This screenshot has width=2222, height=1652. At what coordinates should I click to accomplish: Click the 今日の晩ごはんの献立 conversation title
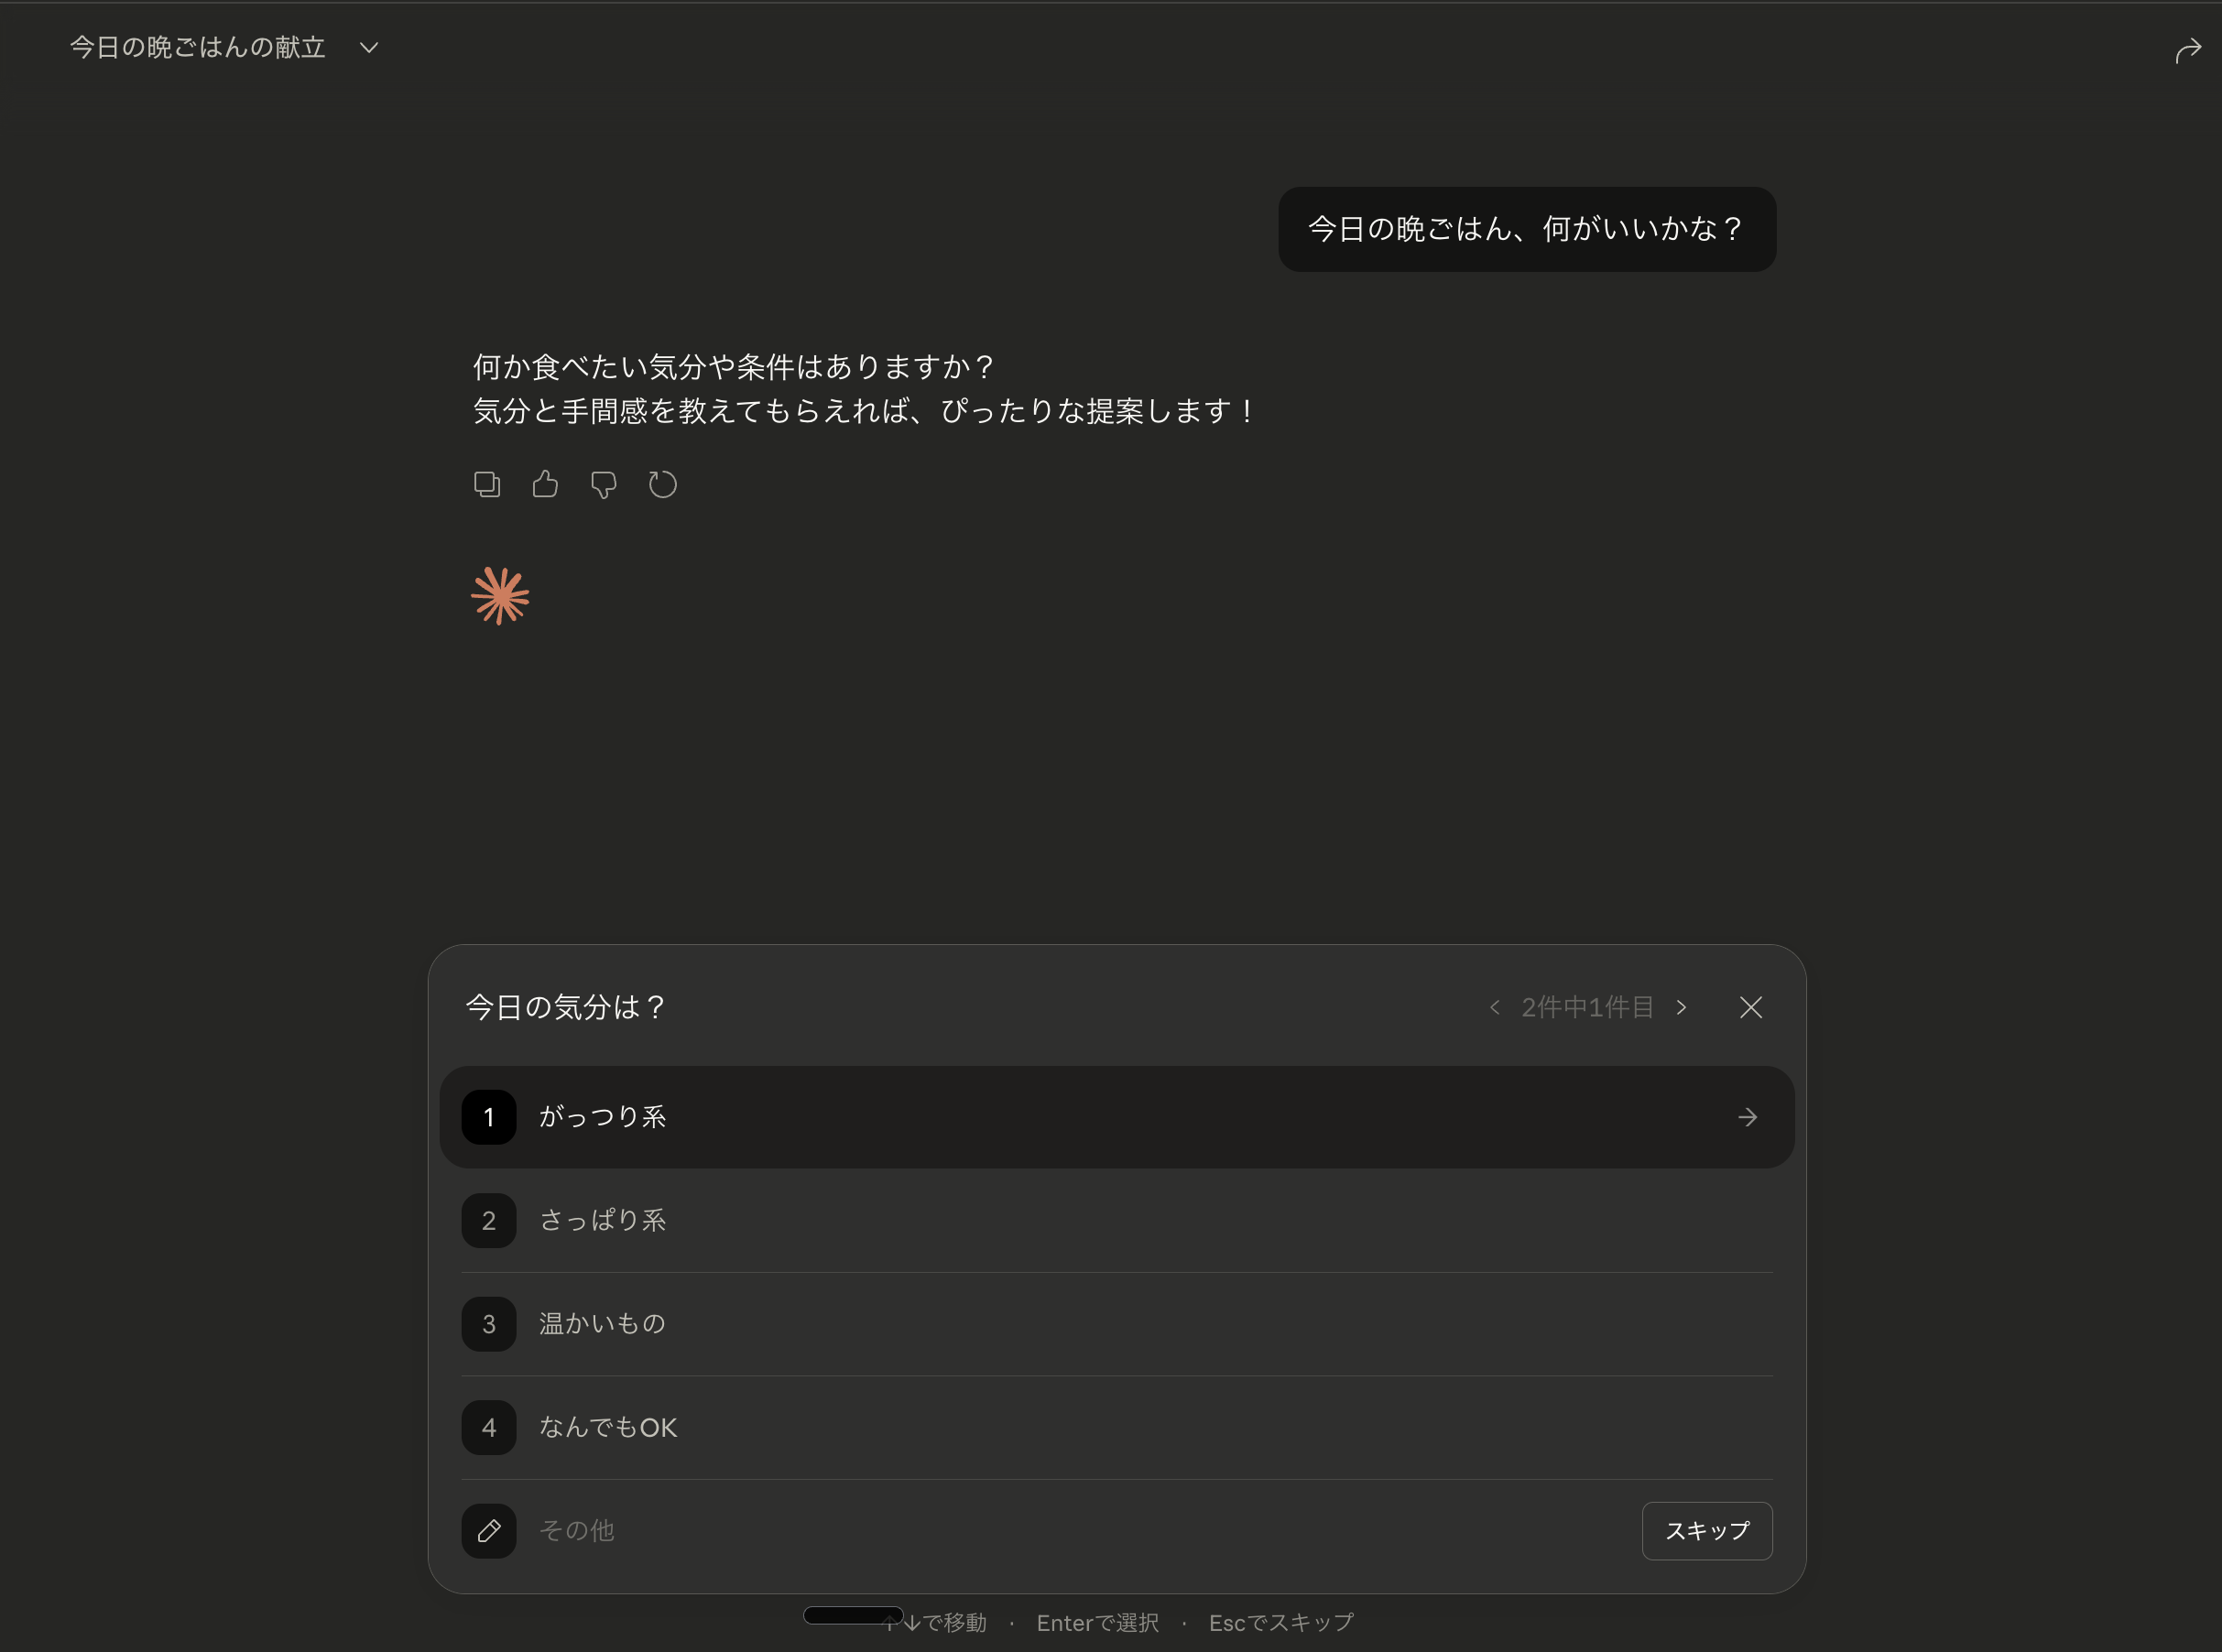[198, 48]
